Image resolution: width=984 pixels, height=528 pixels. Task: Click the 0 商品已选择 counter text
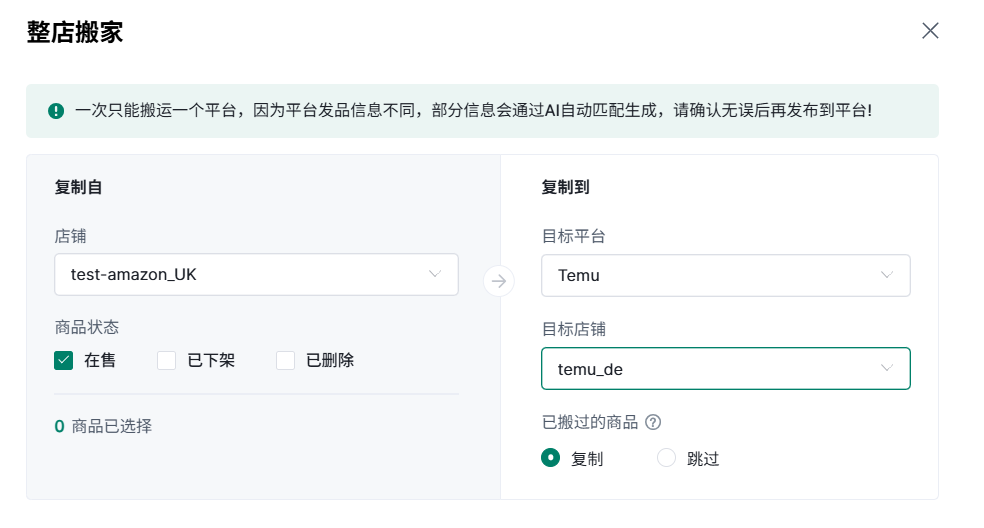coord(103,426)
